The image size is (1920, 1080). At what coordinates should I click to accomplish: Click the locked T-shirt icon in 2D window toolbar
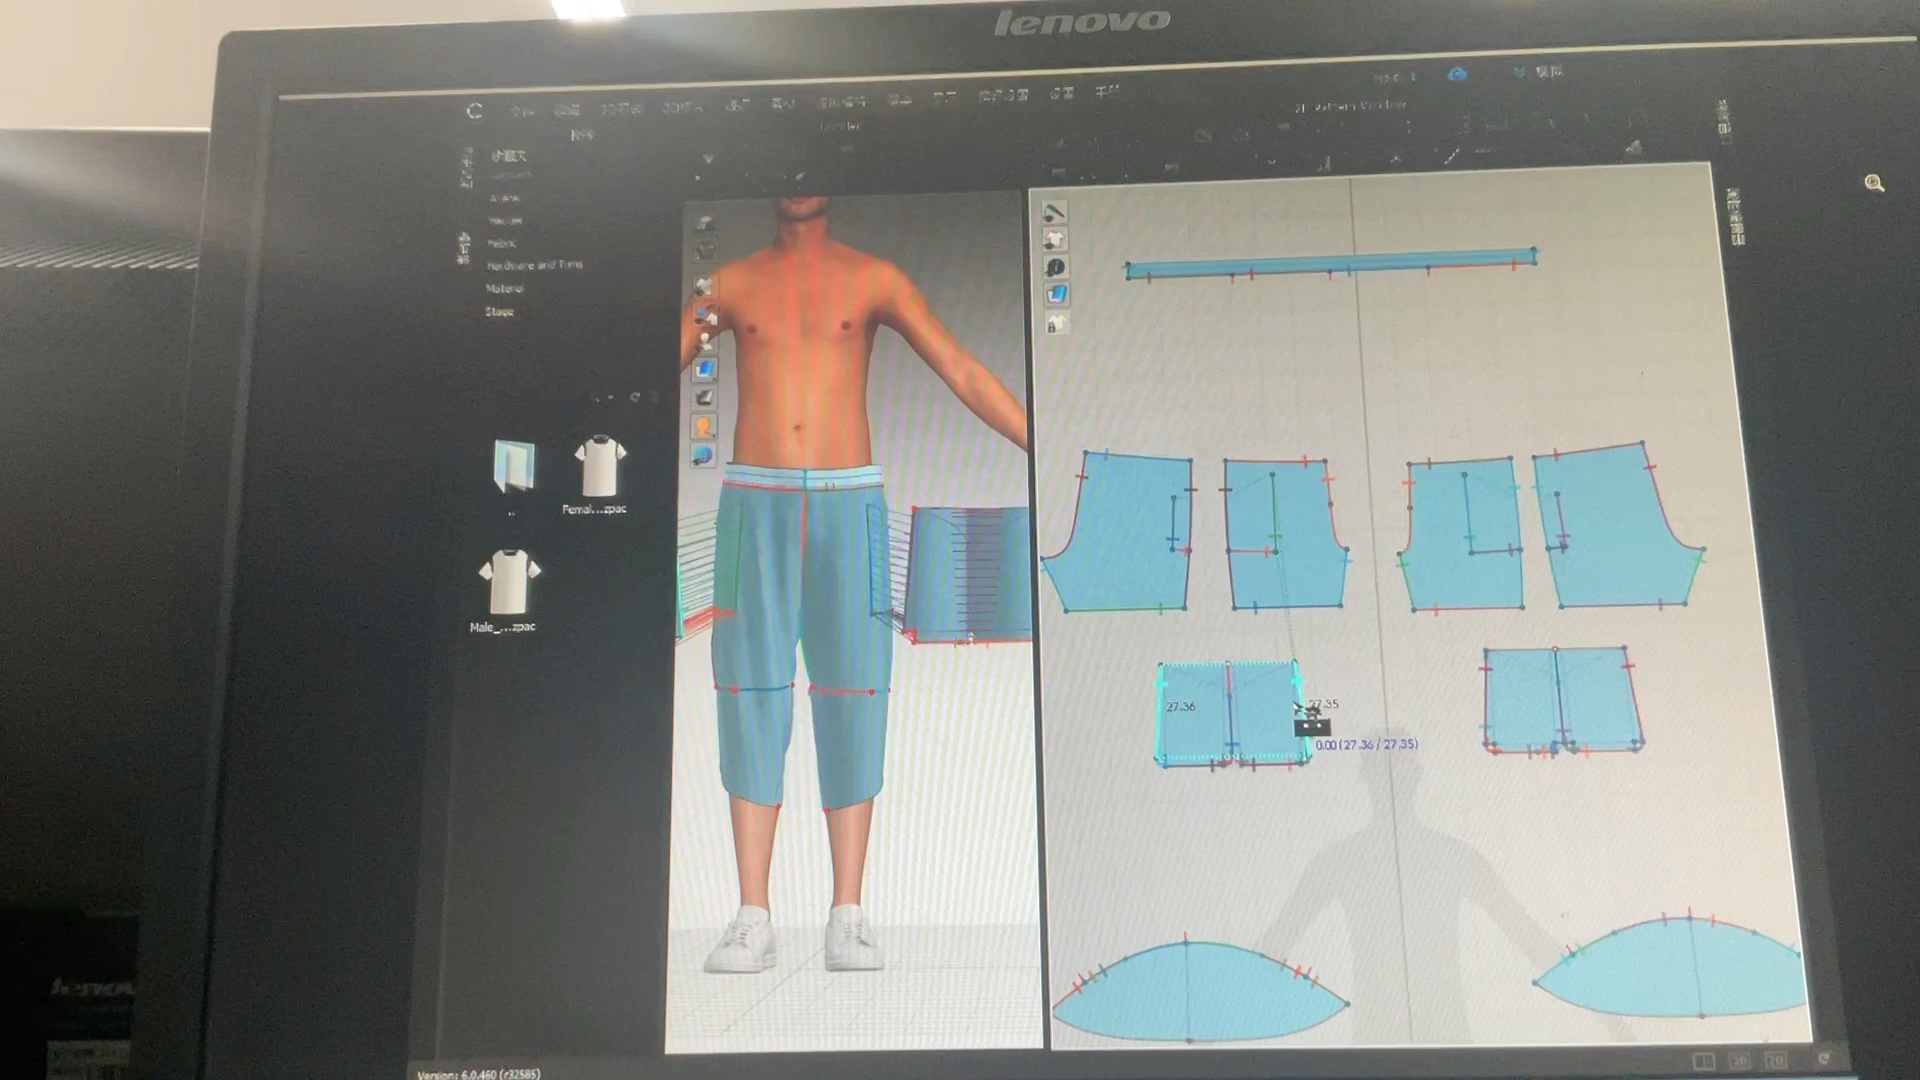point(1056,324)
